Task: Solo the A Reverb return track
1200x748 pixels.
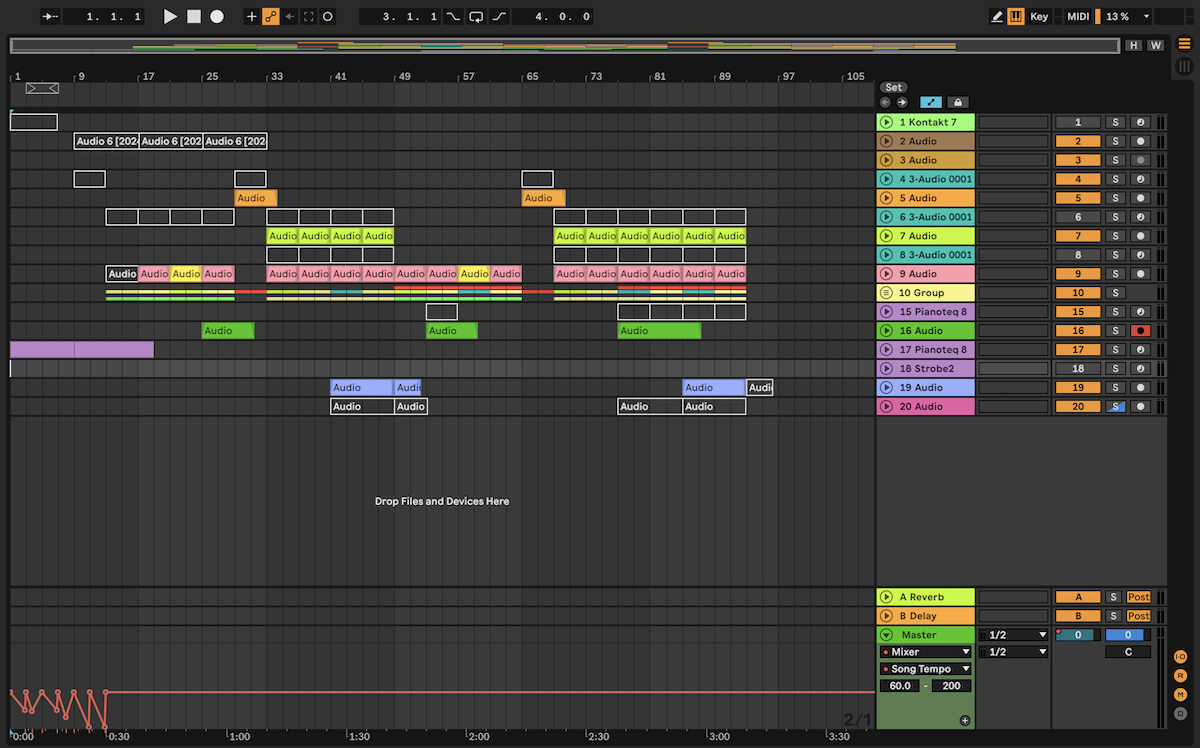Action: tap(1112, 597)
